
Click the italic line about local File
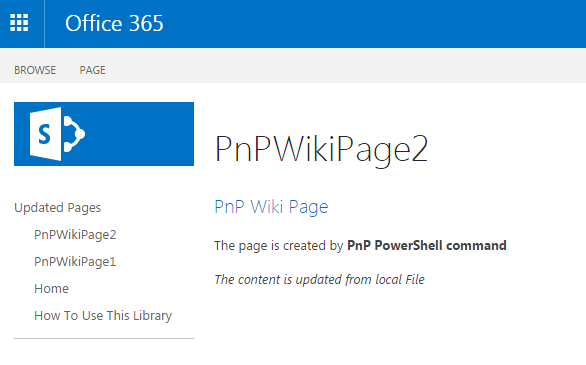(320, 279)
